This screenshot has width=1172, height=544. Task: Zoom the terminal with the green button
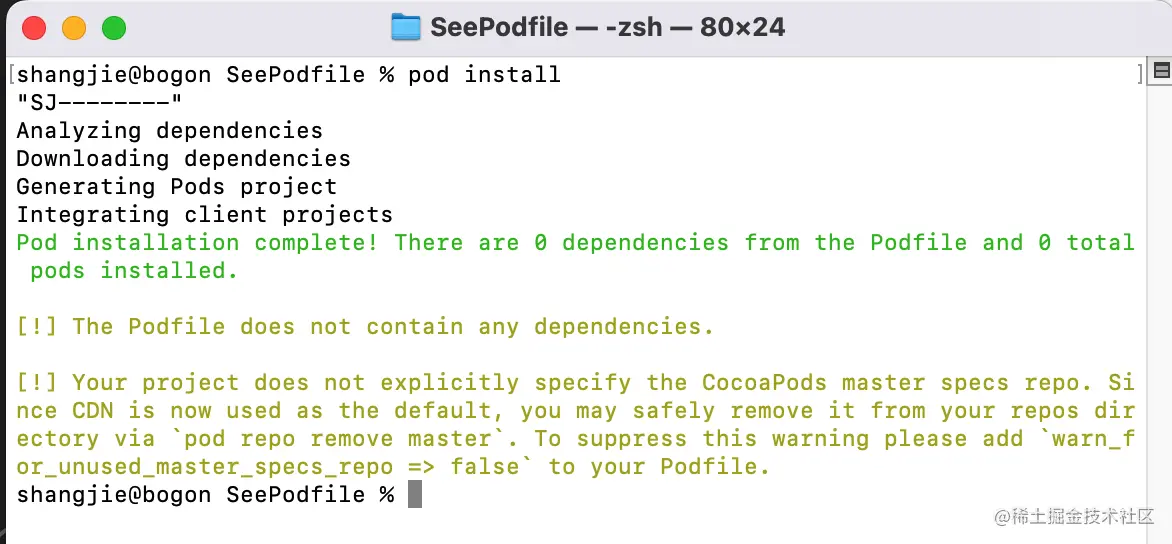pos(114,28)
